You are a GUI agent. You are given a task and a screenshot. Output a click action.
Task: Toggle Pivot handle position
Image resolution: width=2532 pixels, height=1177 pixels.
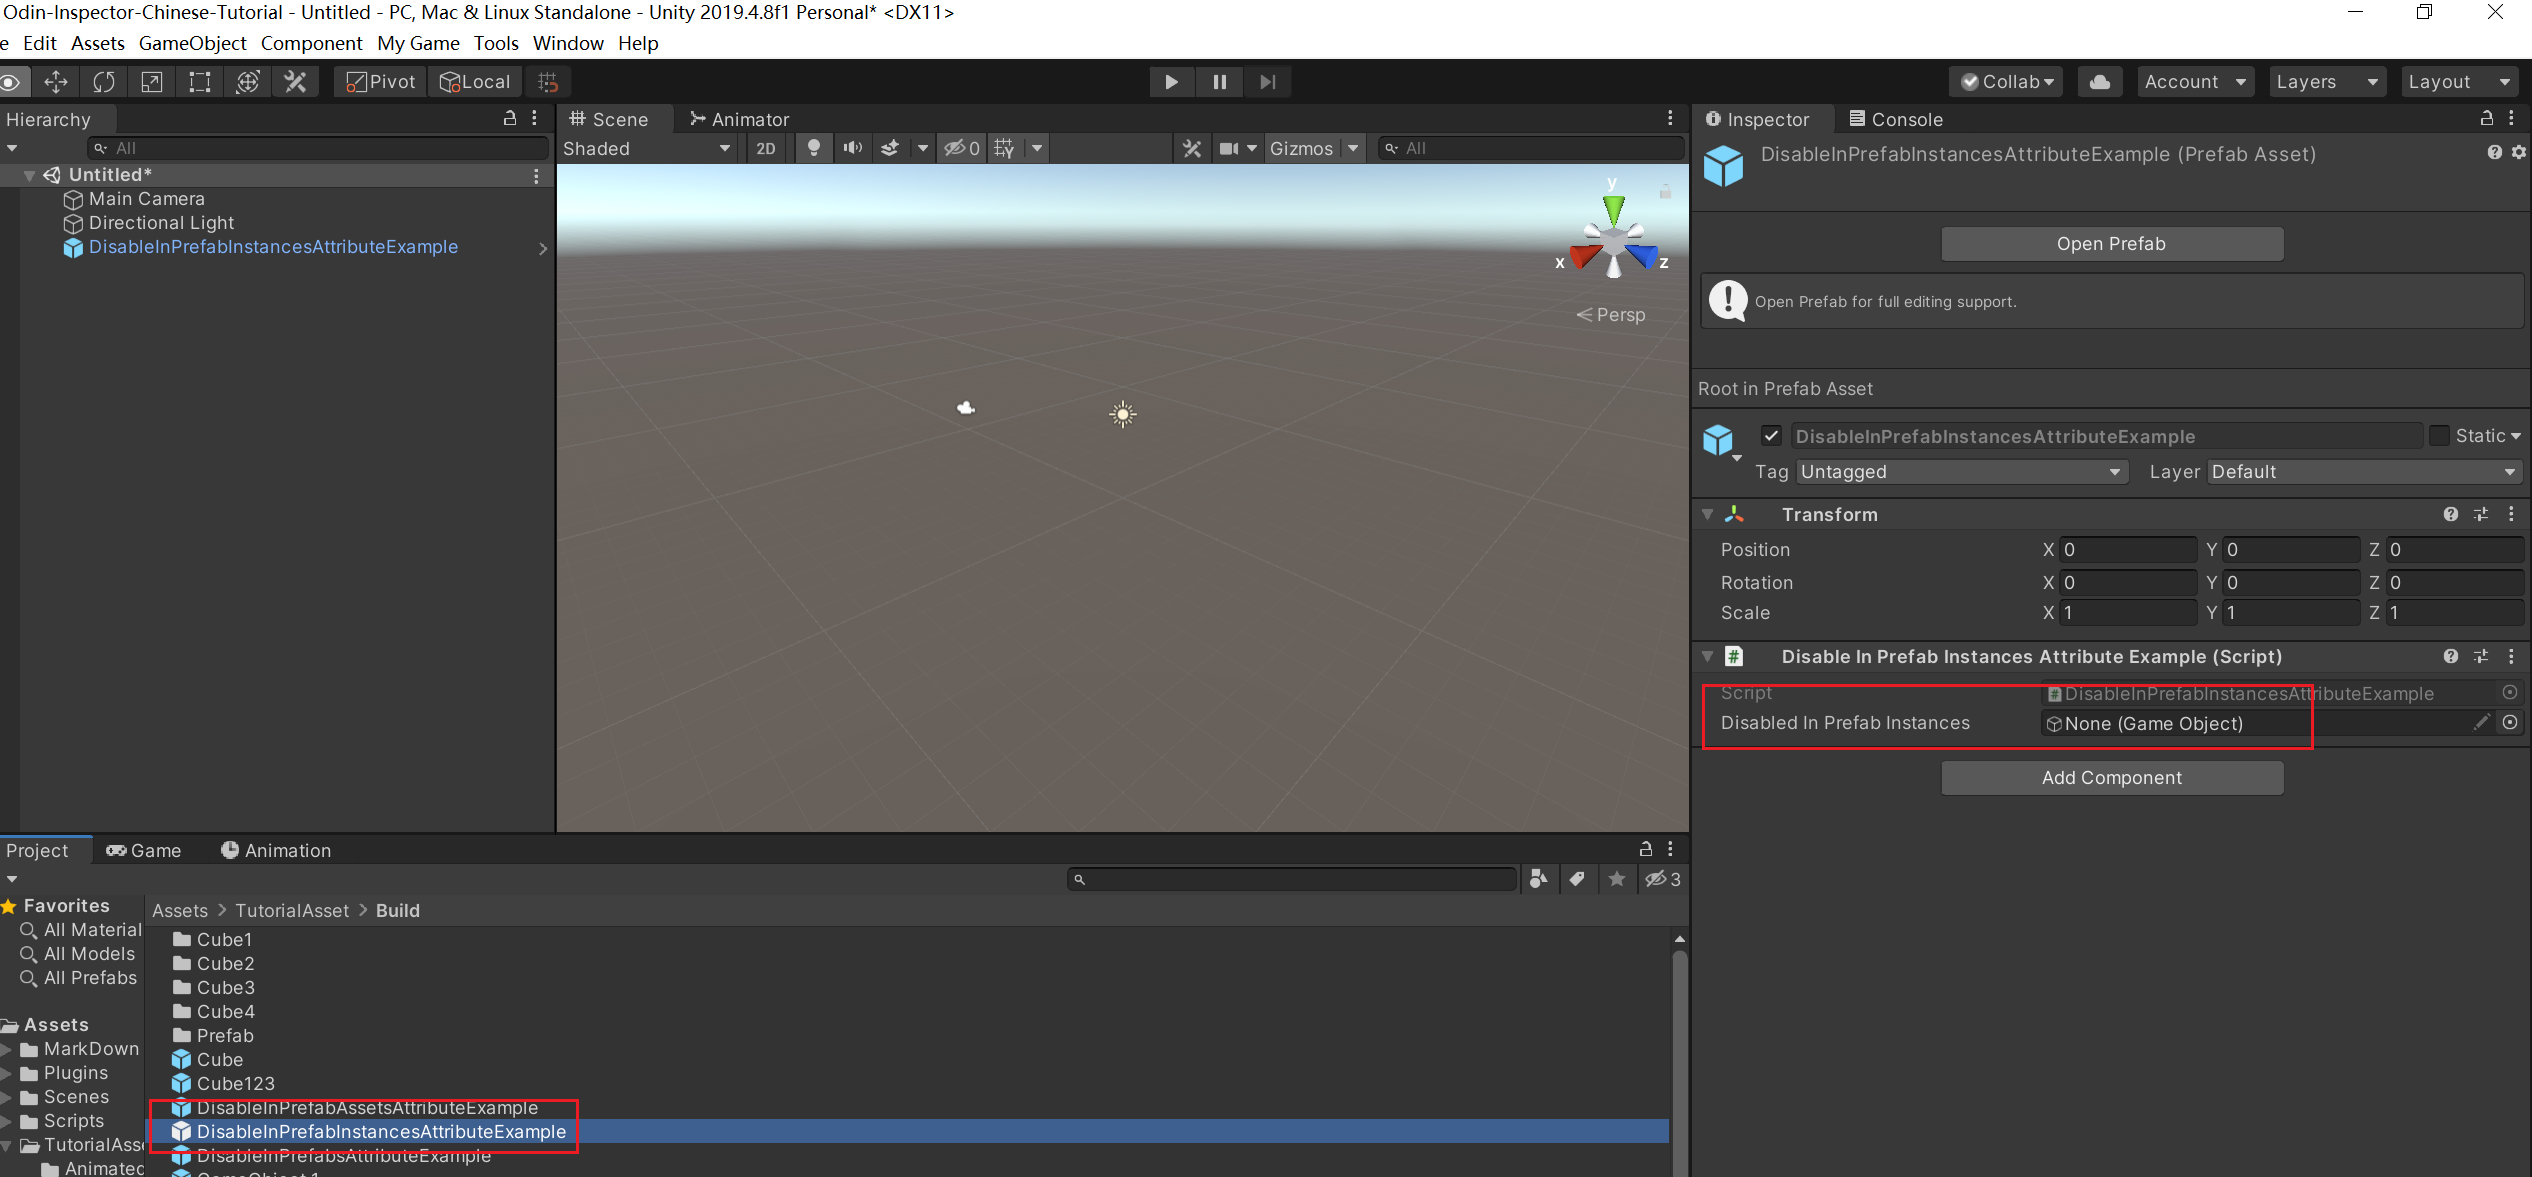coord(381,82)
